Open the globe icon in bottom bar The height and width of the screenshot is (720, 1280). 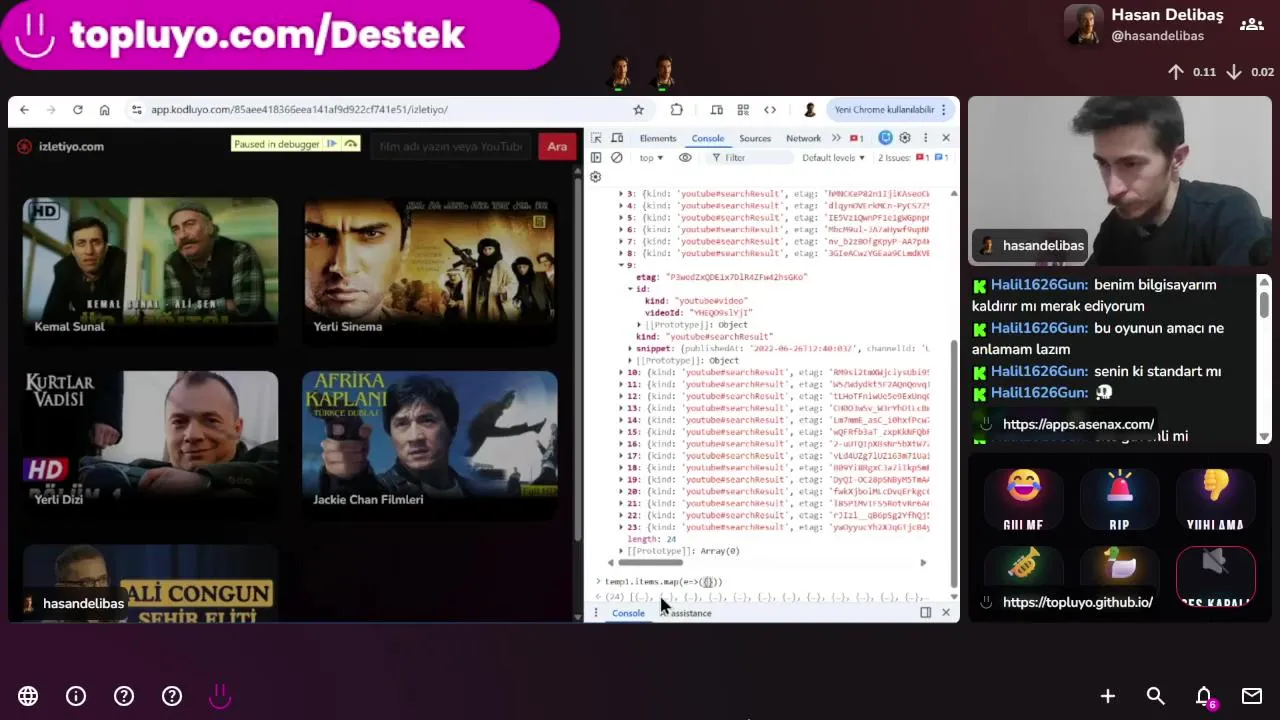tap(28, 696)
